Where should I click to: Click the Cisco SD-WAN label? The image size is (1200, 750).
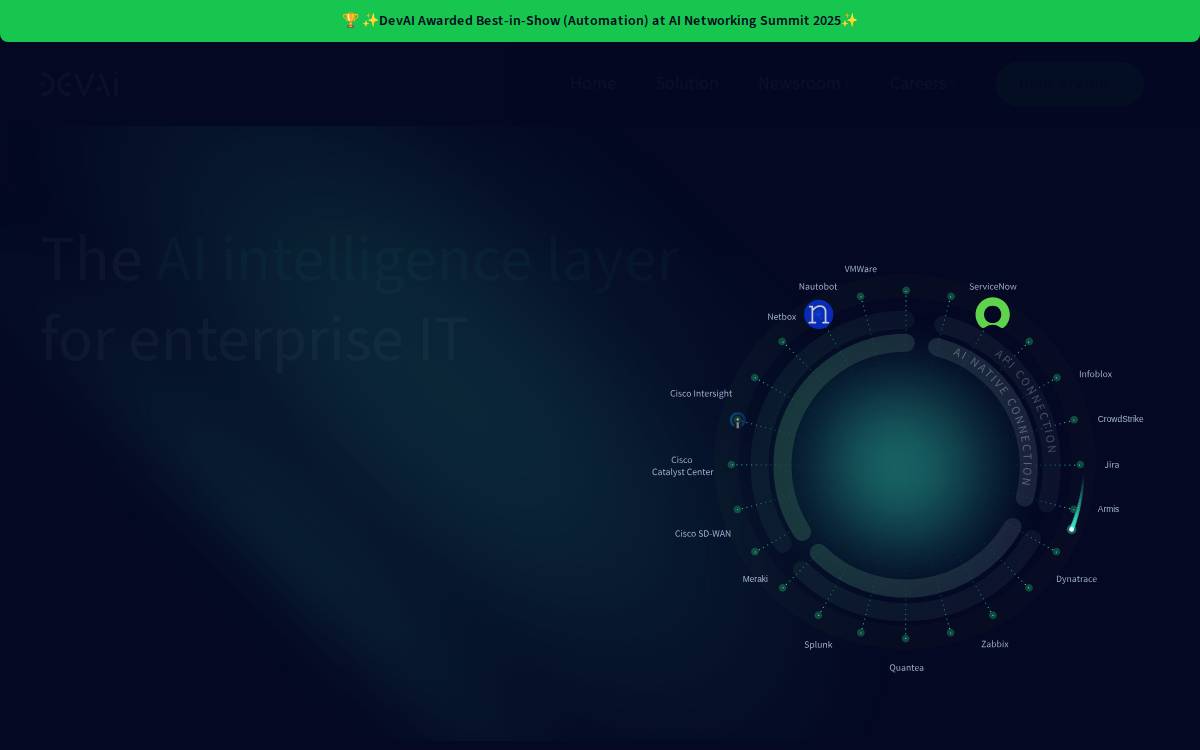click(x=703, y=534)
